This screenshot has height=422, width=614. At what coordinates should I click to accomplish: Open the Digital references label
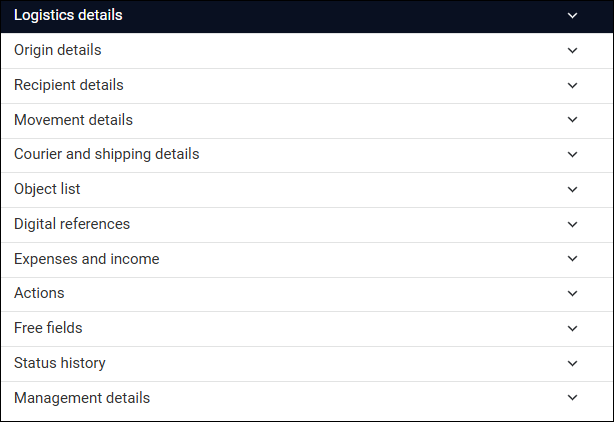[x=72, y=224]
